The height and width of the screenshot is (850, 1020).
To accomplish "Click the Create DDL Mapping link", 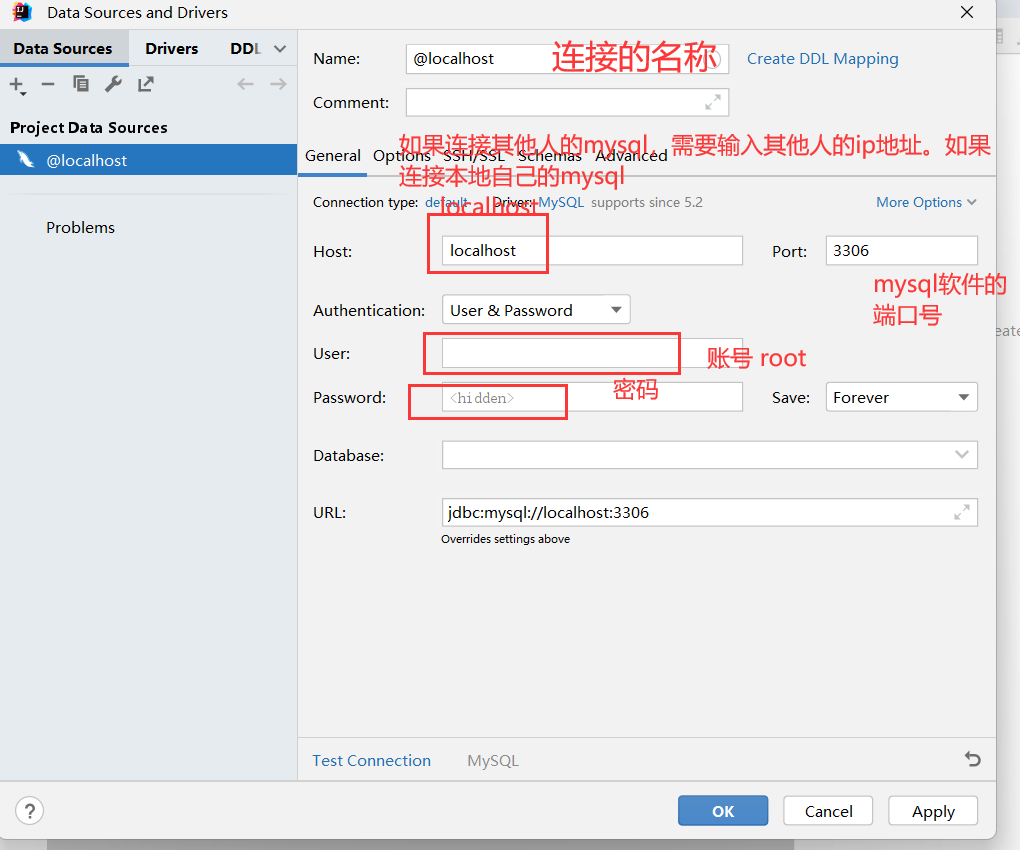I will click(822, 59).
